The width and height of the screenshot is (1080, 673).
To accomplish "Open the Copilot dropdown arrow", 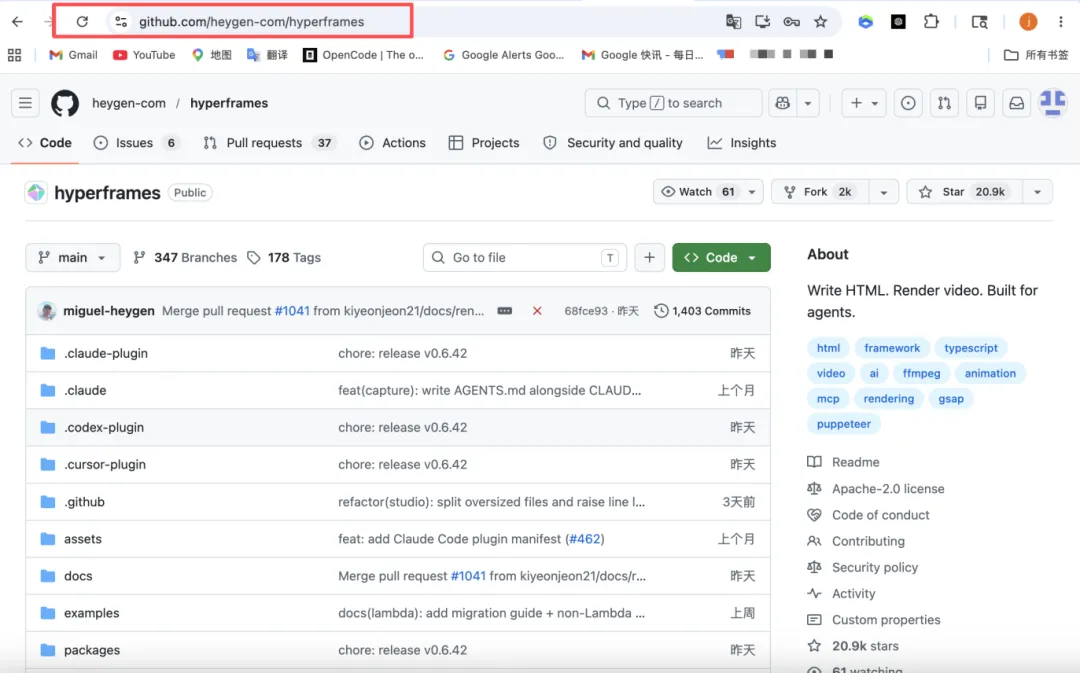I will coord(808,103).
